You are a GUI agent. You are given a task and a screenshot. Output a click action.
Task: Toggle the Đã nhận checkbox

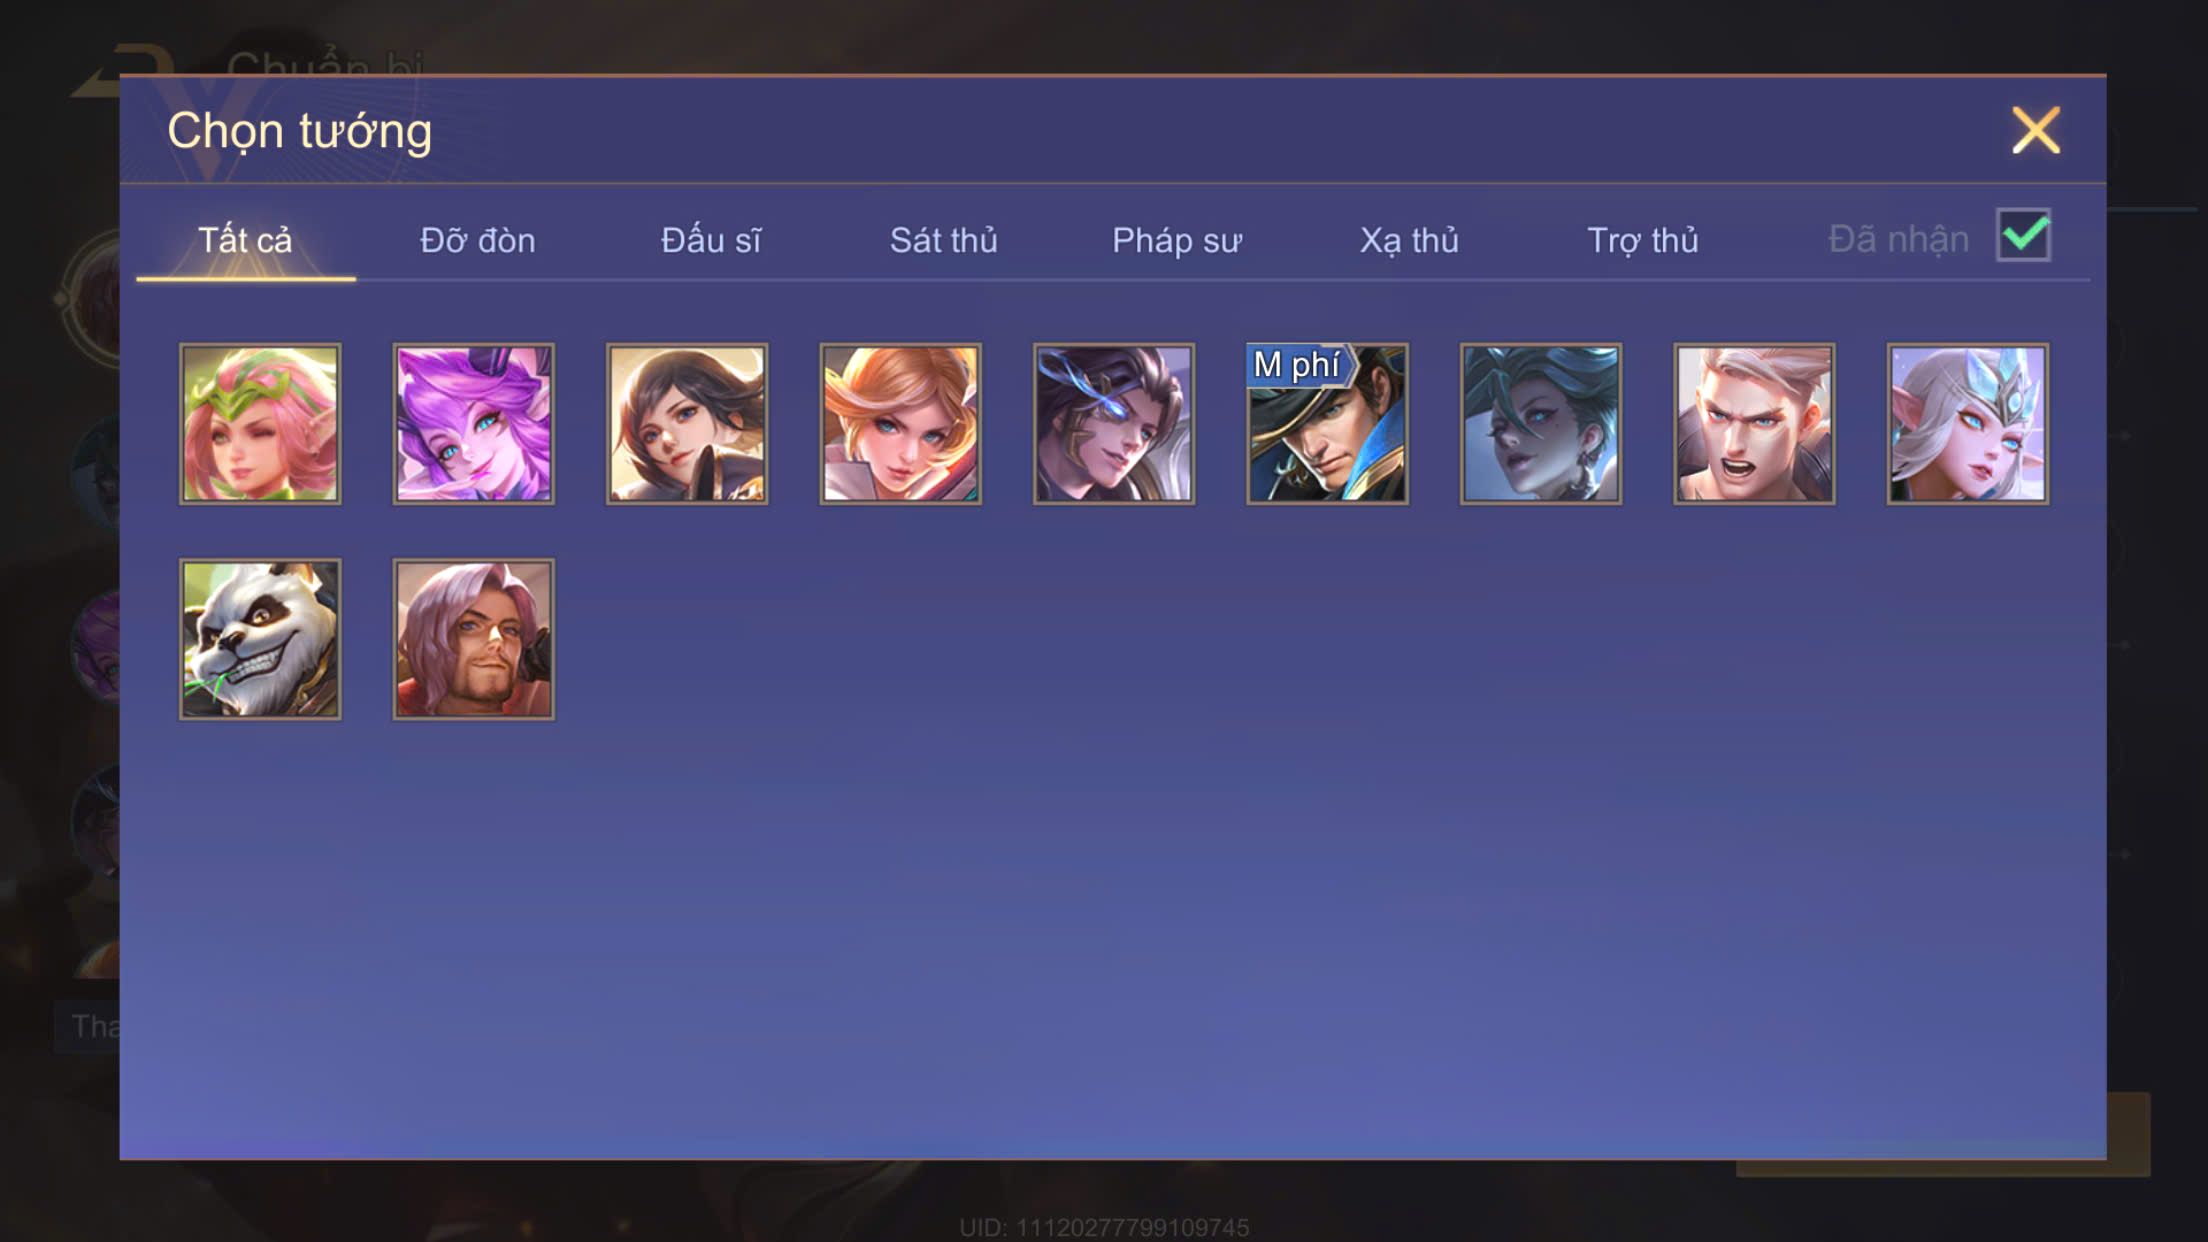[x=2023, y=236]
